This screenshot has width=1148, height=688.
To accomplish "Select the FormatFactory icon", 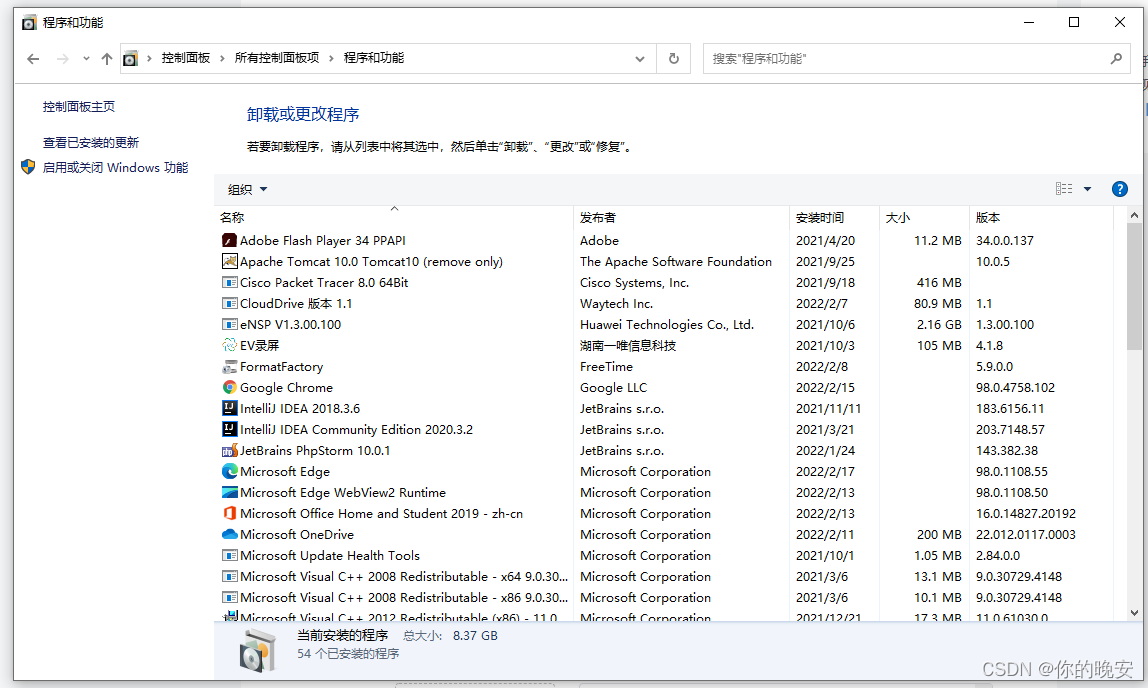I will pyautogui.click(x=229, y=367).
